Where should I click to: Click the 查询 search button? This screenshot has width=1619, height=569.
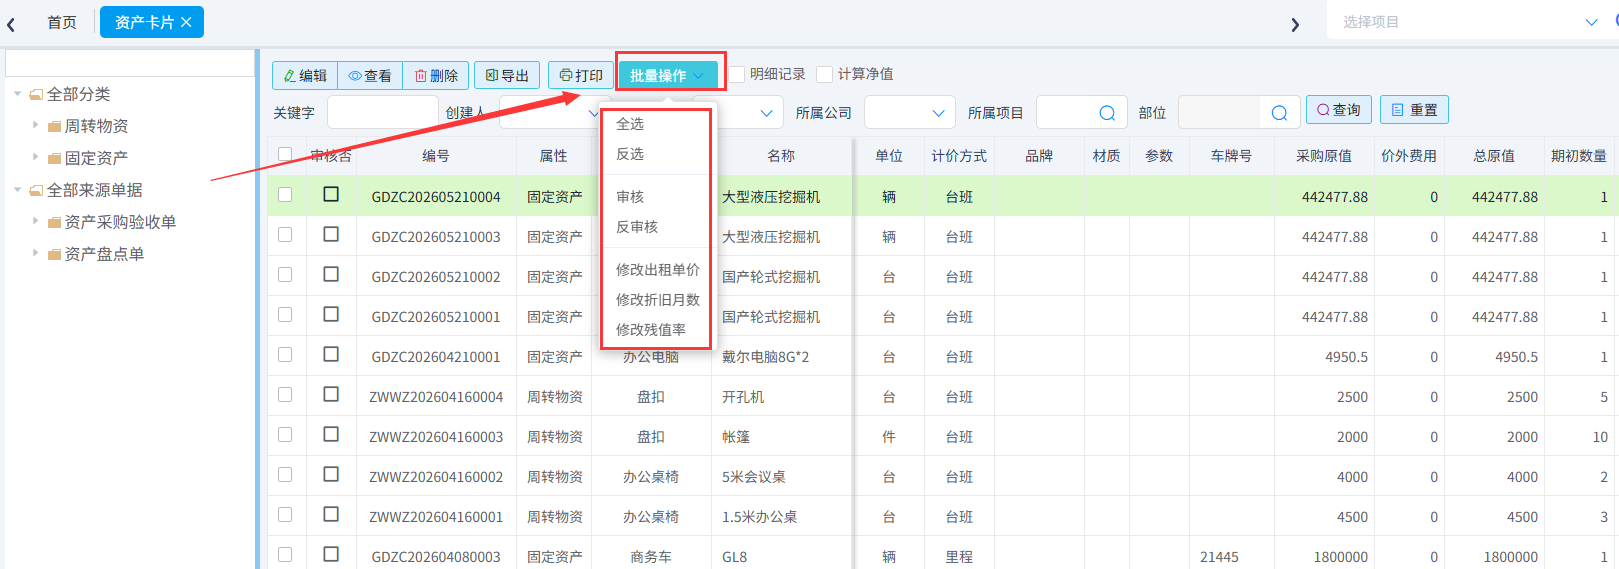(1339, 110)
